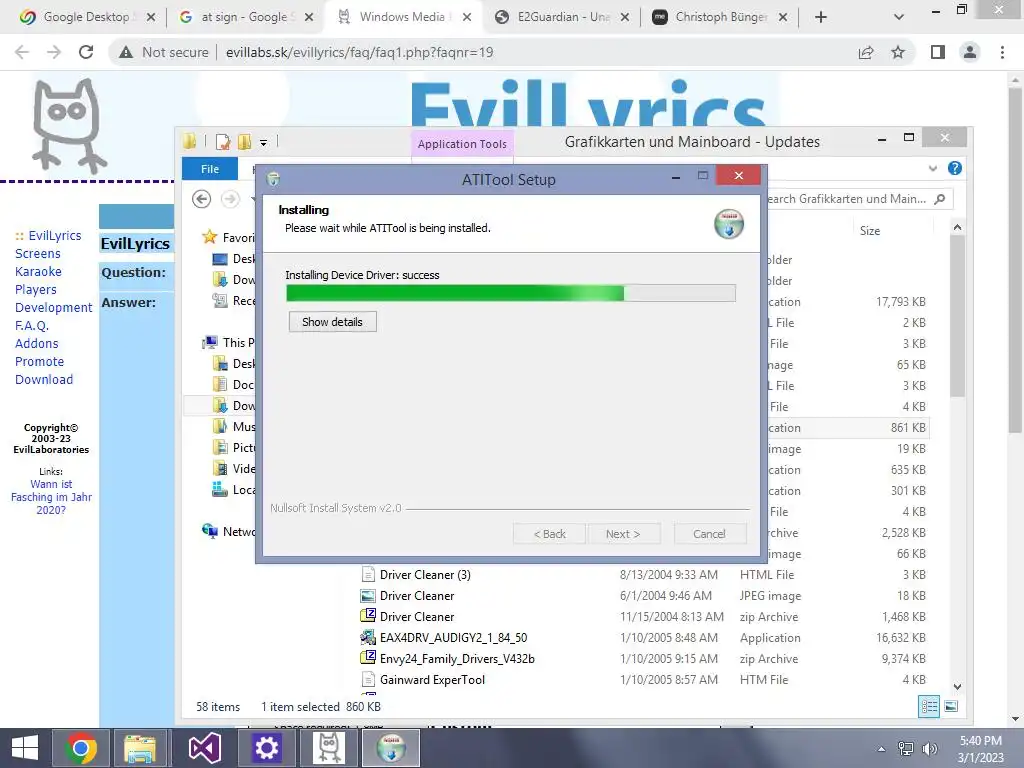Screen dimensions: 1024x768
Task: Toggle the Chrome side panel icon
Action: pos(938,52)
